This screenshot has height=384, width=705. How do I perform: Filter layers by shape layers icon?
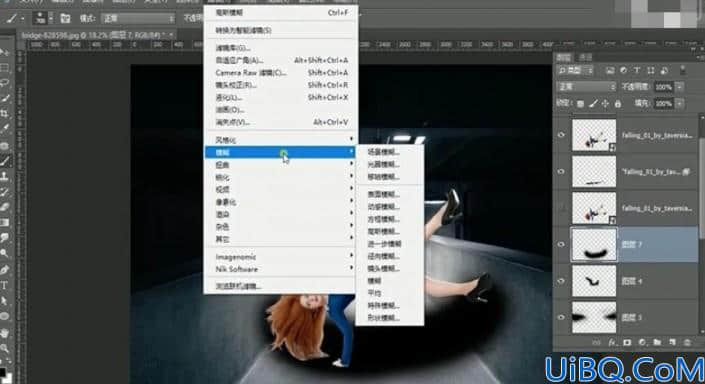pyautogui.click(x=651, y=70)
